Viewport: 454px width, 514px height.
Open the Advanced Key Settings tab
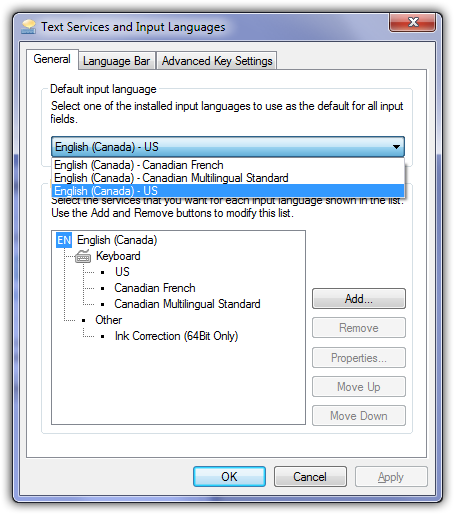tap(217, 61)
